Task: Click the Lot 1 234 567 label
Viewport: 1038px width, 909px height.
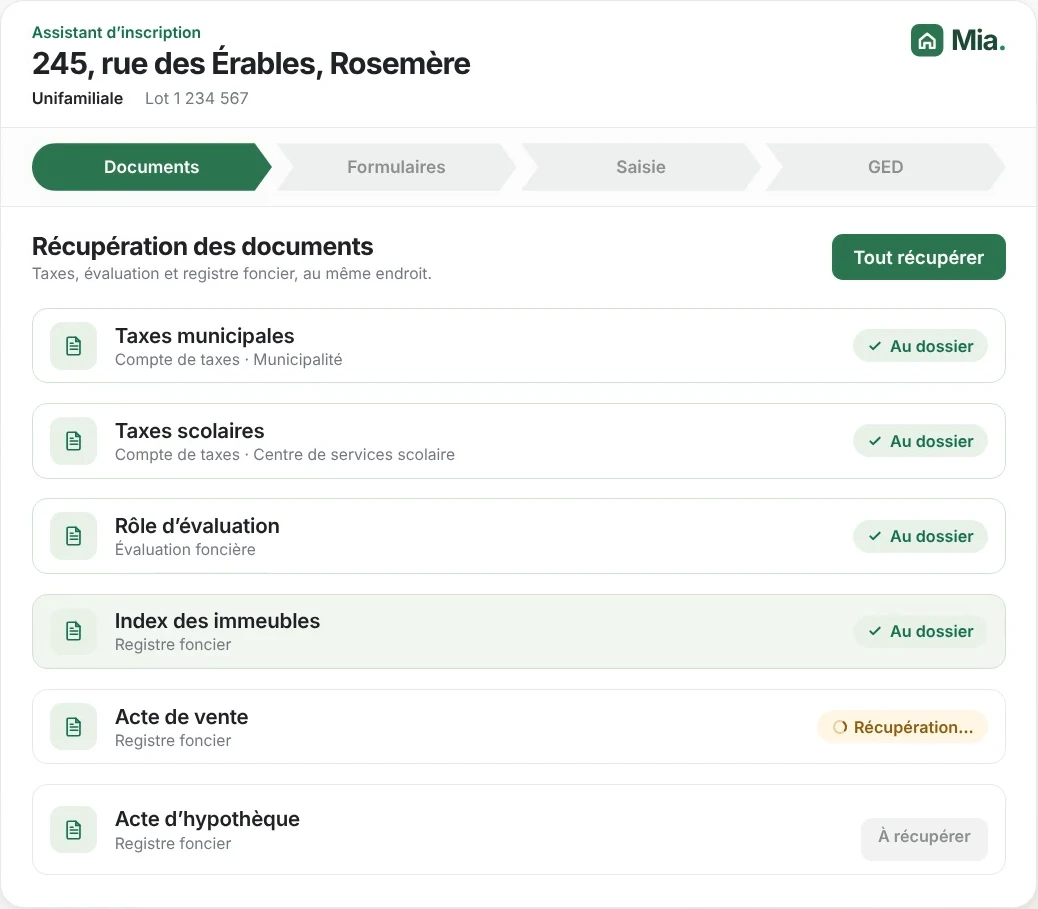Action: tap(197, 99)
